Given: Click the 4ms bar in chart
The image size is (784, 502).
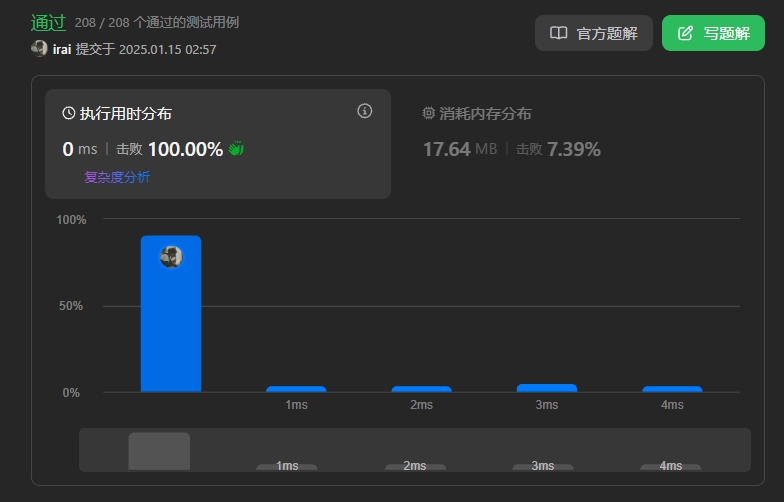Looking at the screenshot, I should pos(672,389).
